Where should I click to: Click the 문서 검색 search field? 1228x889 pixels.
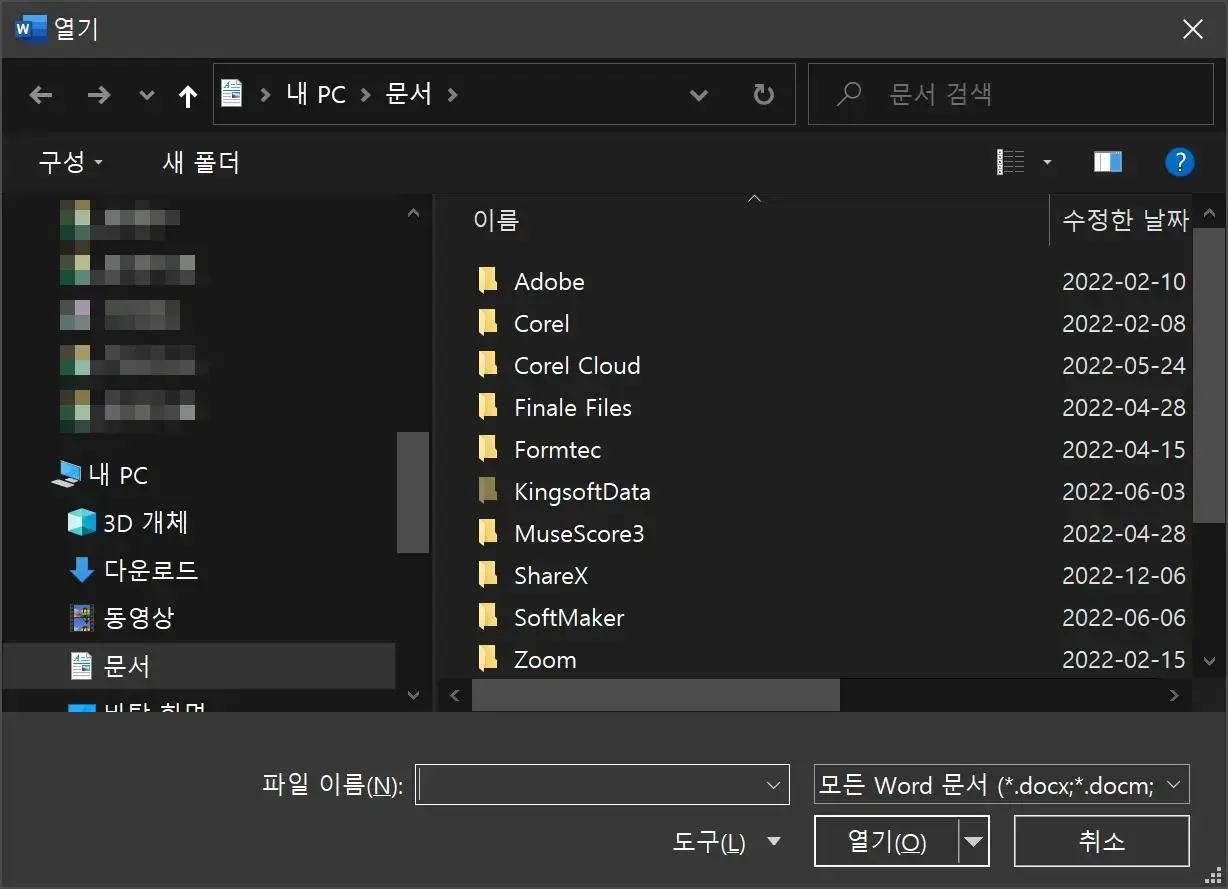1010,94
